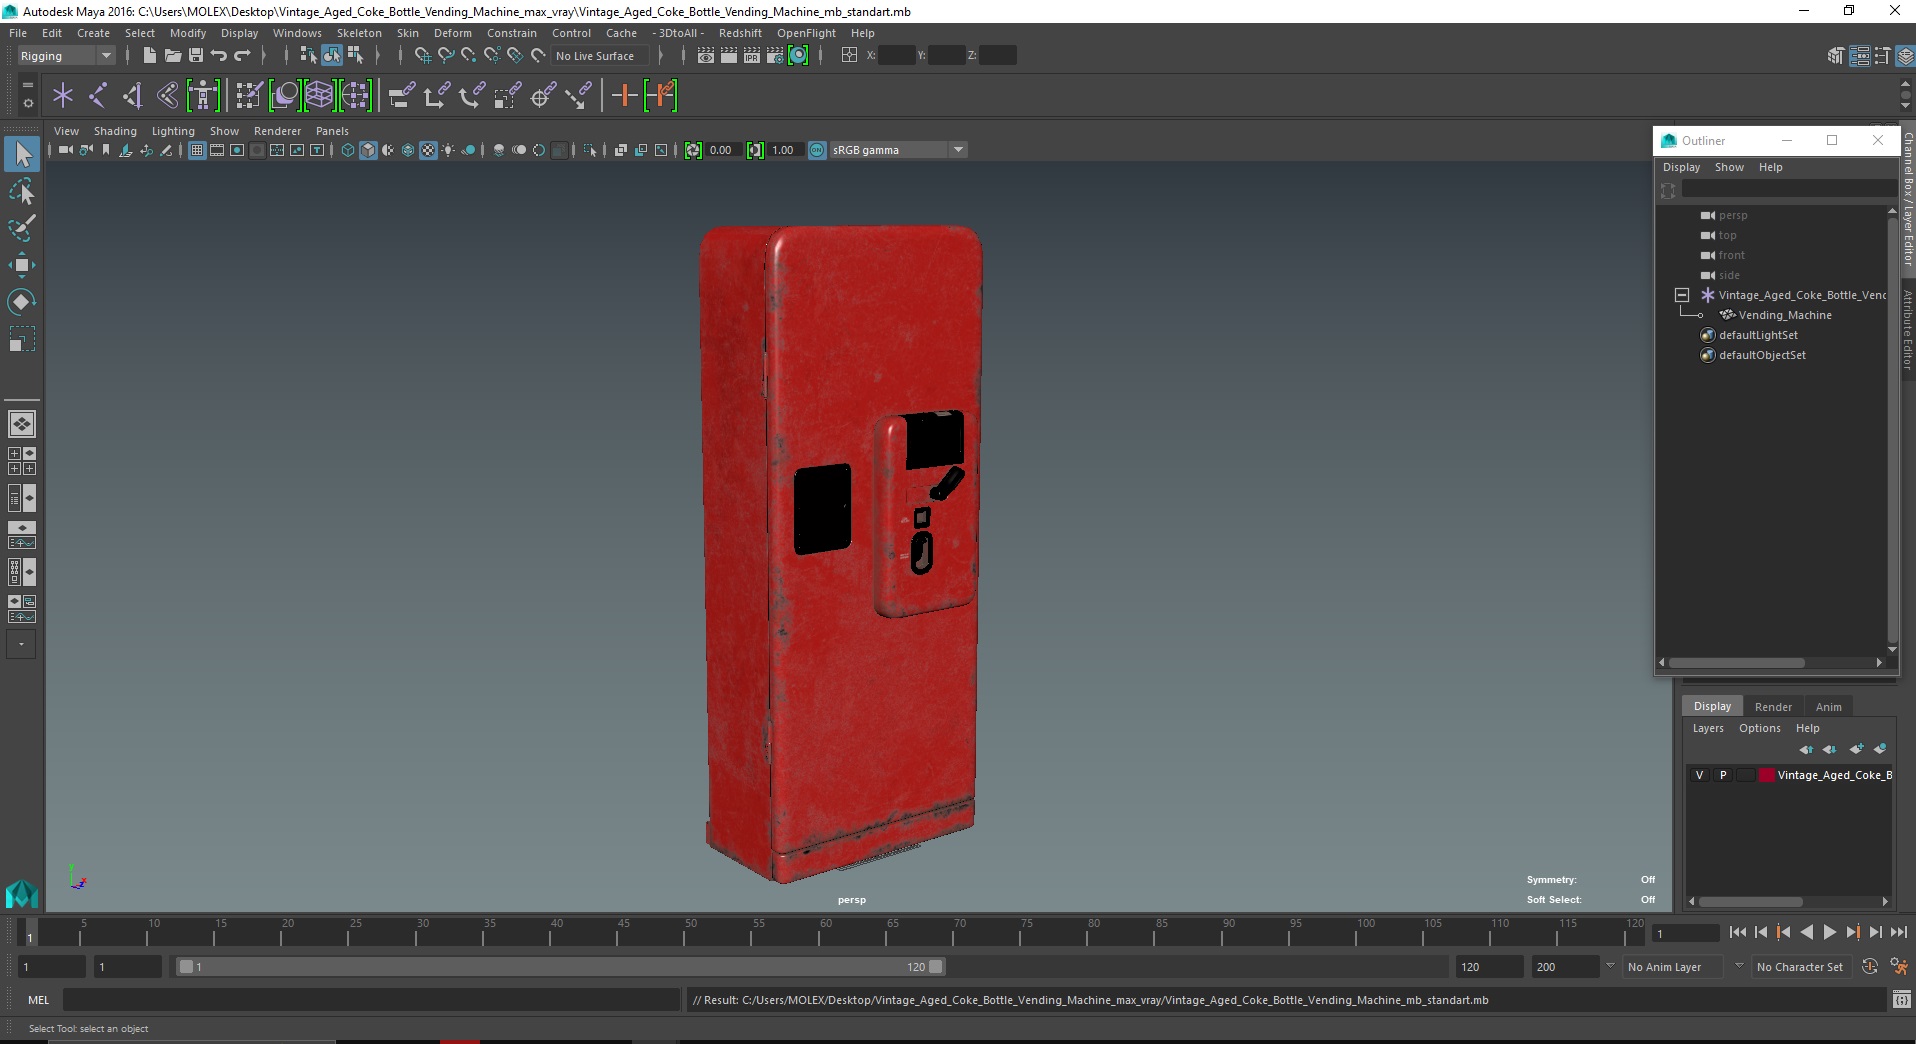Toggle layer playback P box
Viewport: 1916px width, 1044px height.
coord(1723,775)
